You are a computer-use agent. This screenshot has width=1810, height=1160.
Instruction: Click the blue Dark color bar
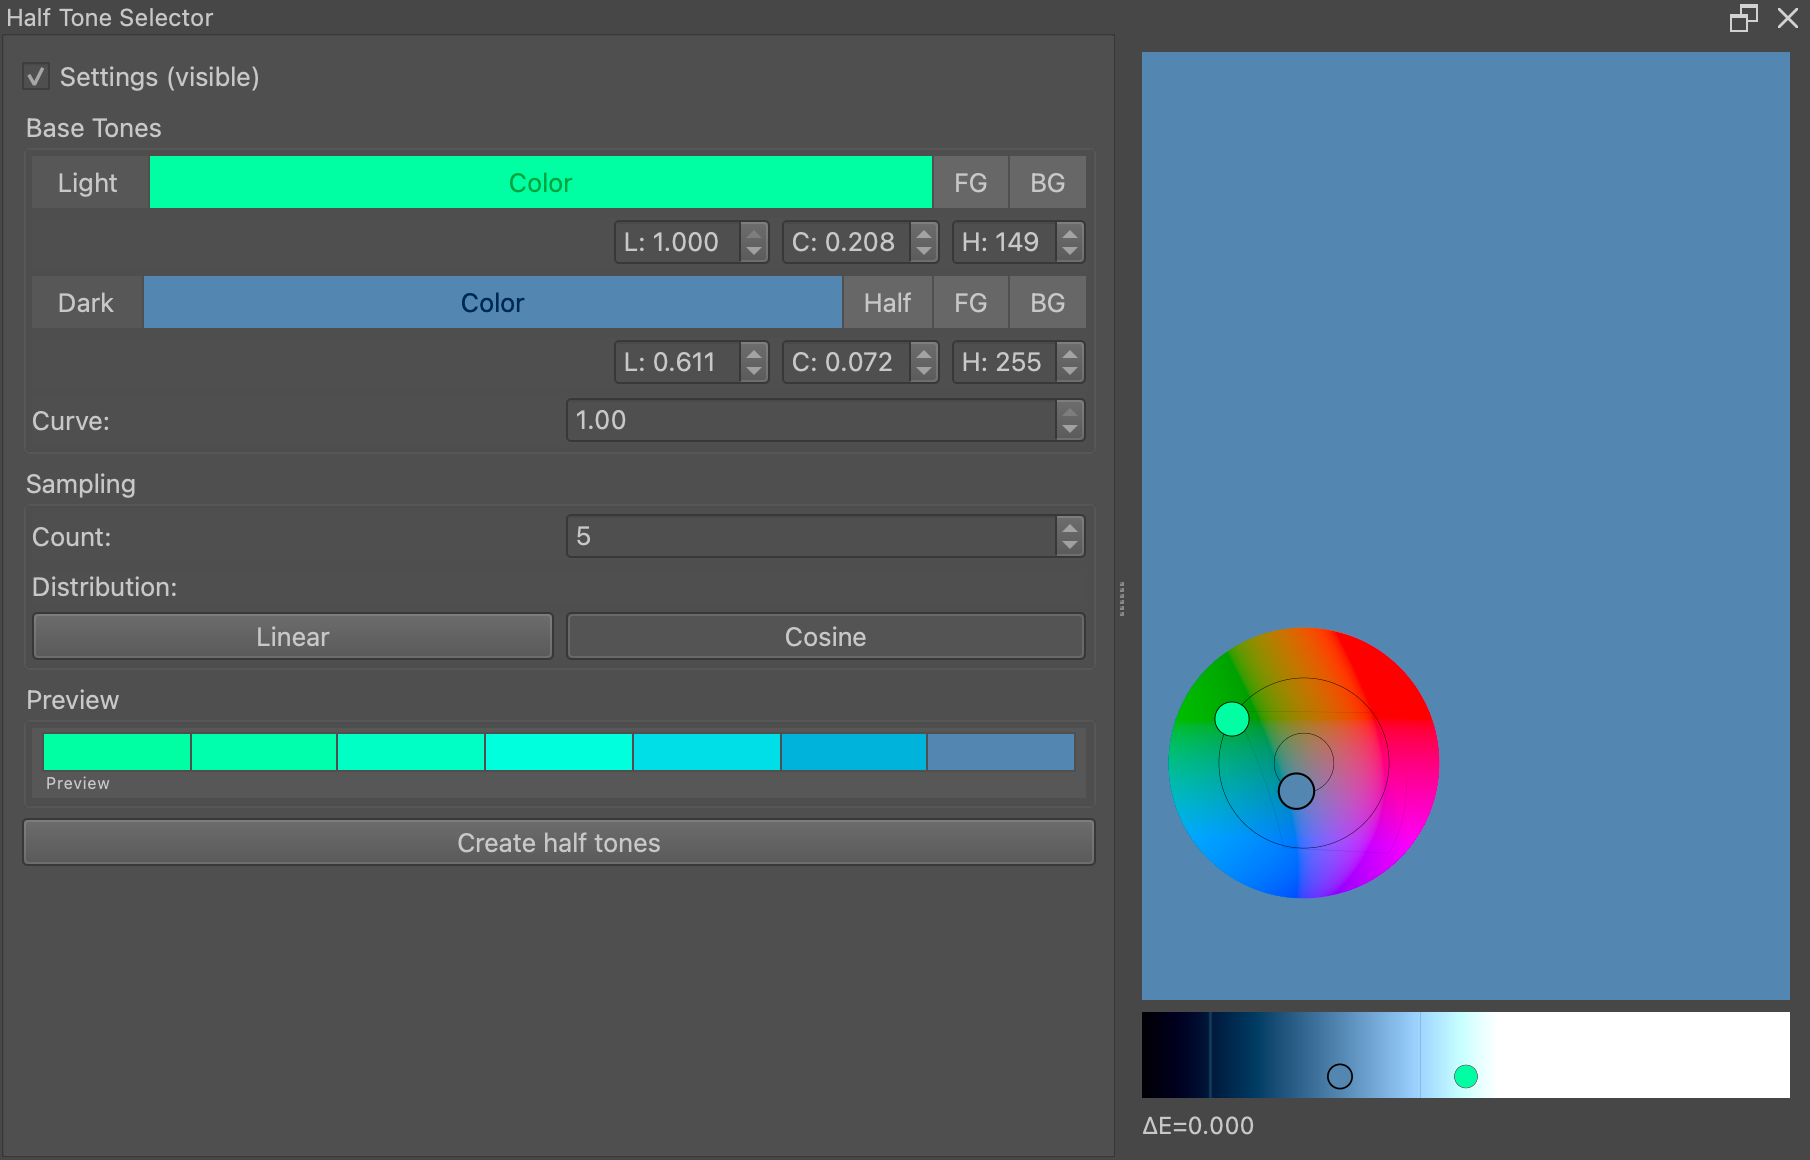click(x=492, y=303)
